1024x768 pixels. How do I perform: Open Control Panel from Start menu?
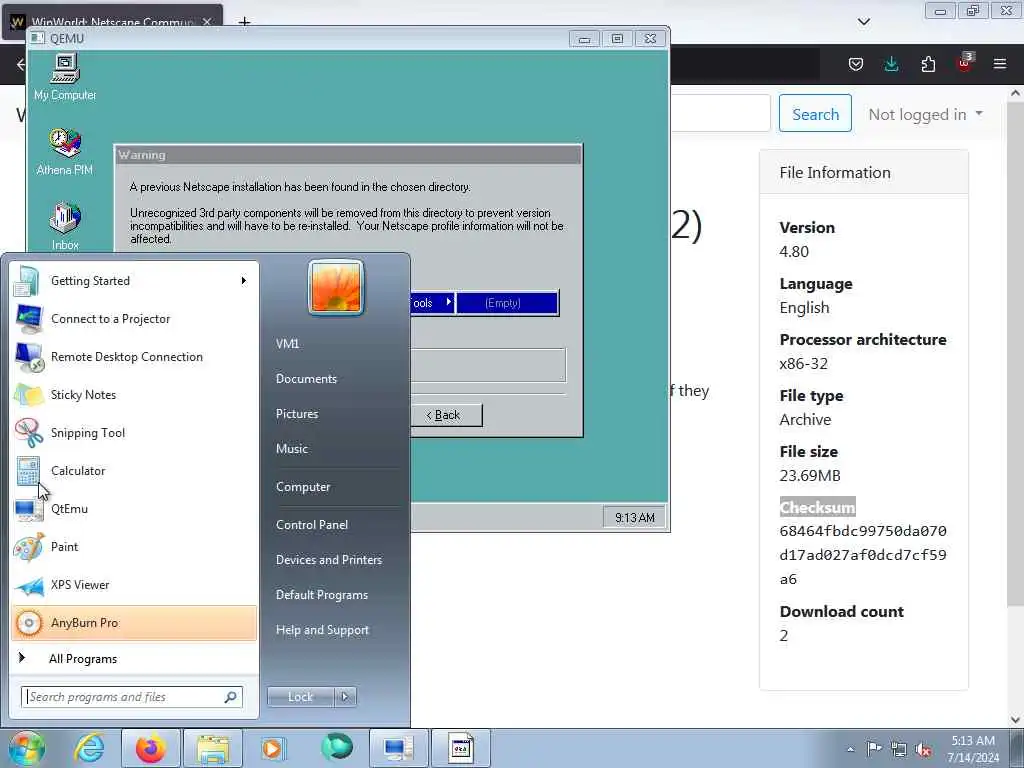(x=312, y=525)
